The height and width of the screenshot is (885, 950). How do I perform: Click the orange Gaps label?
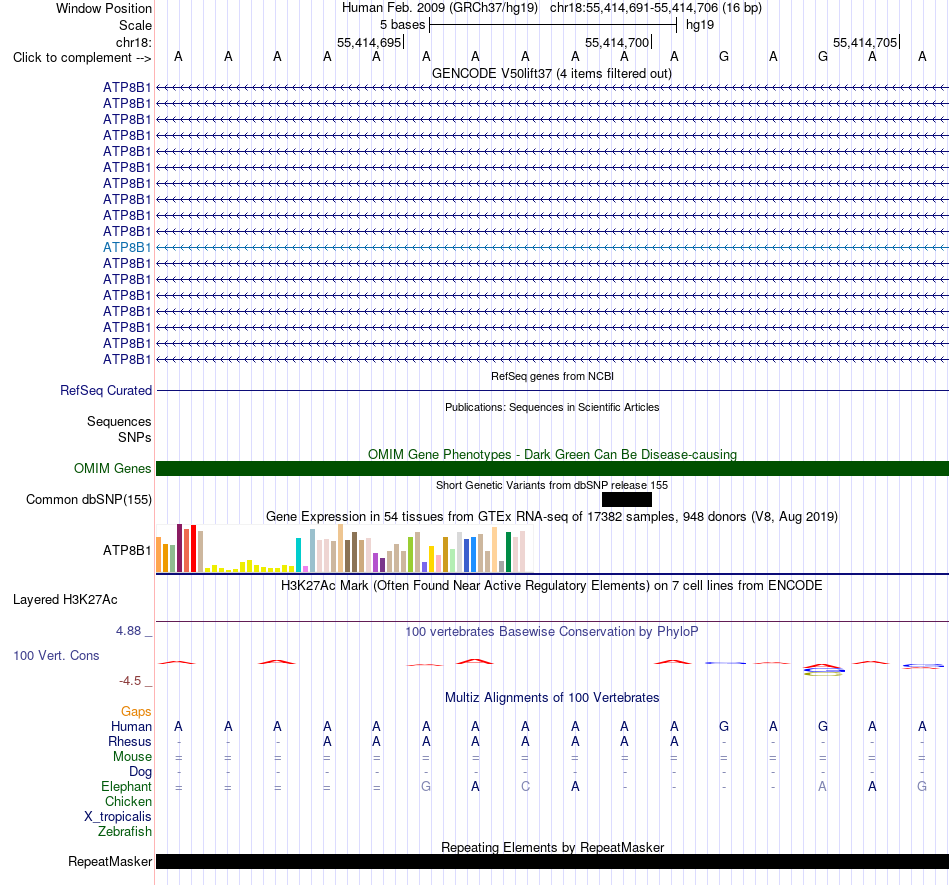pyautogui.click(x=136, y=711)
